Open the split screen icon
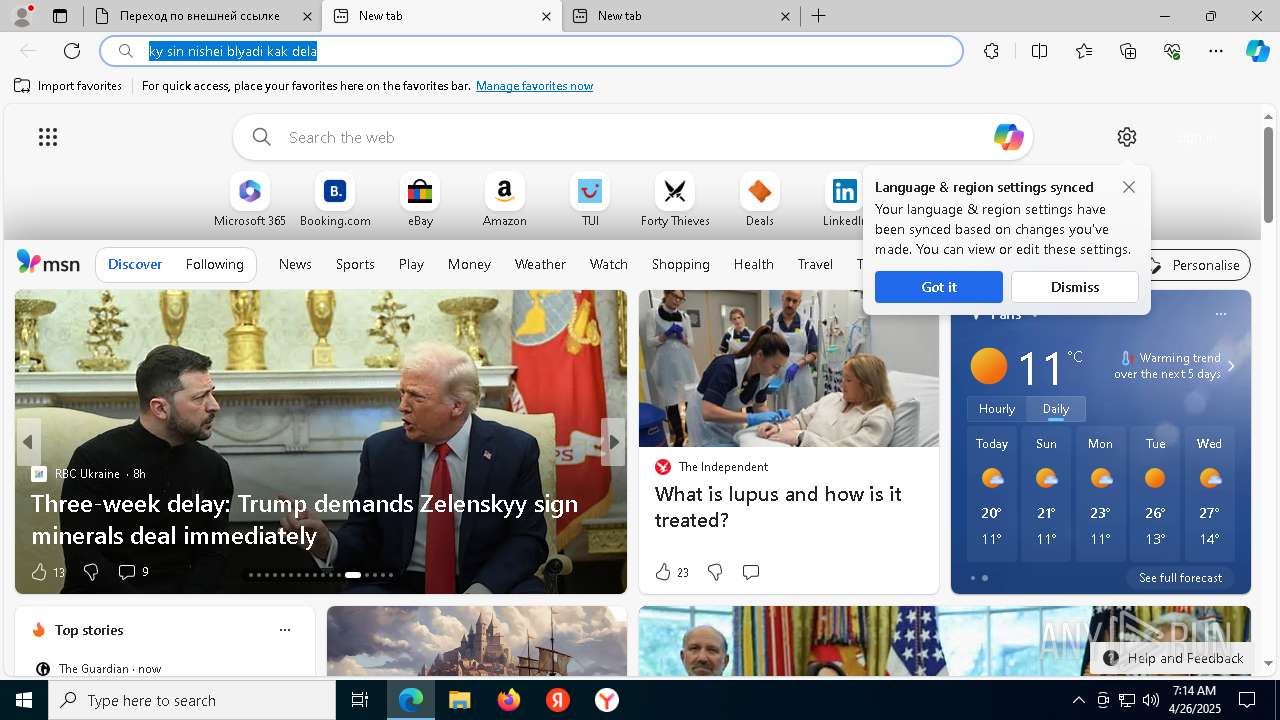This screenshot has width=1280, height=720. [1039, 51]
